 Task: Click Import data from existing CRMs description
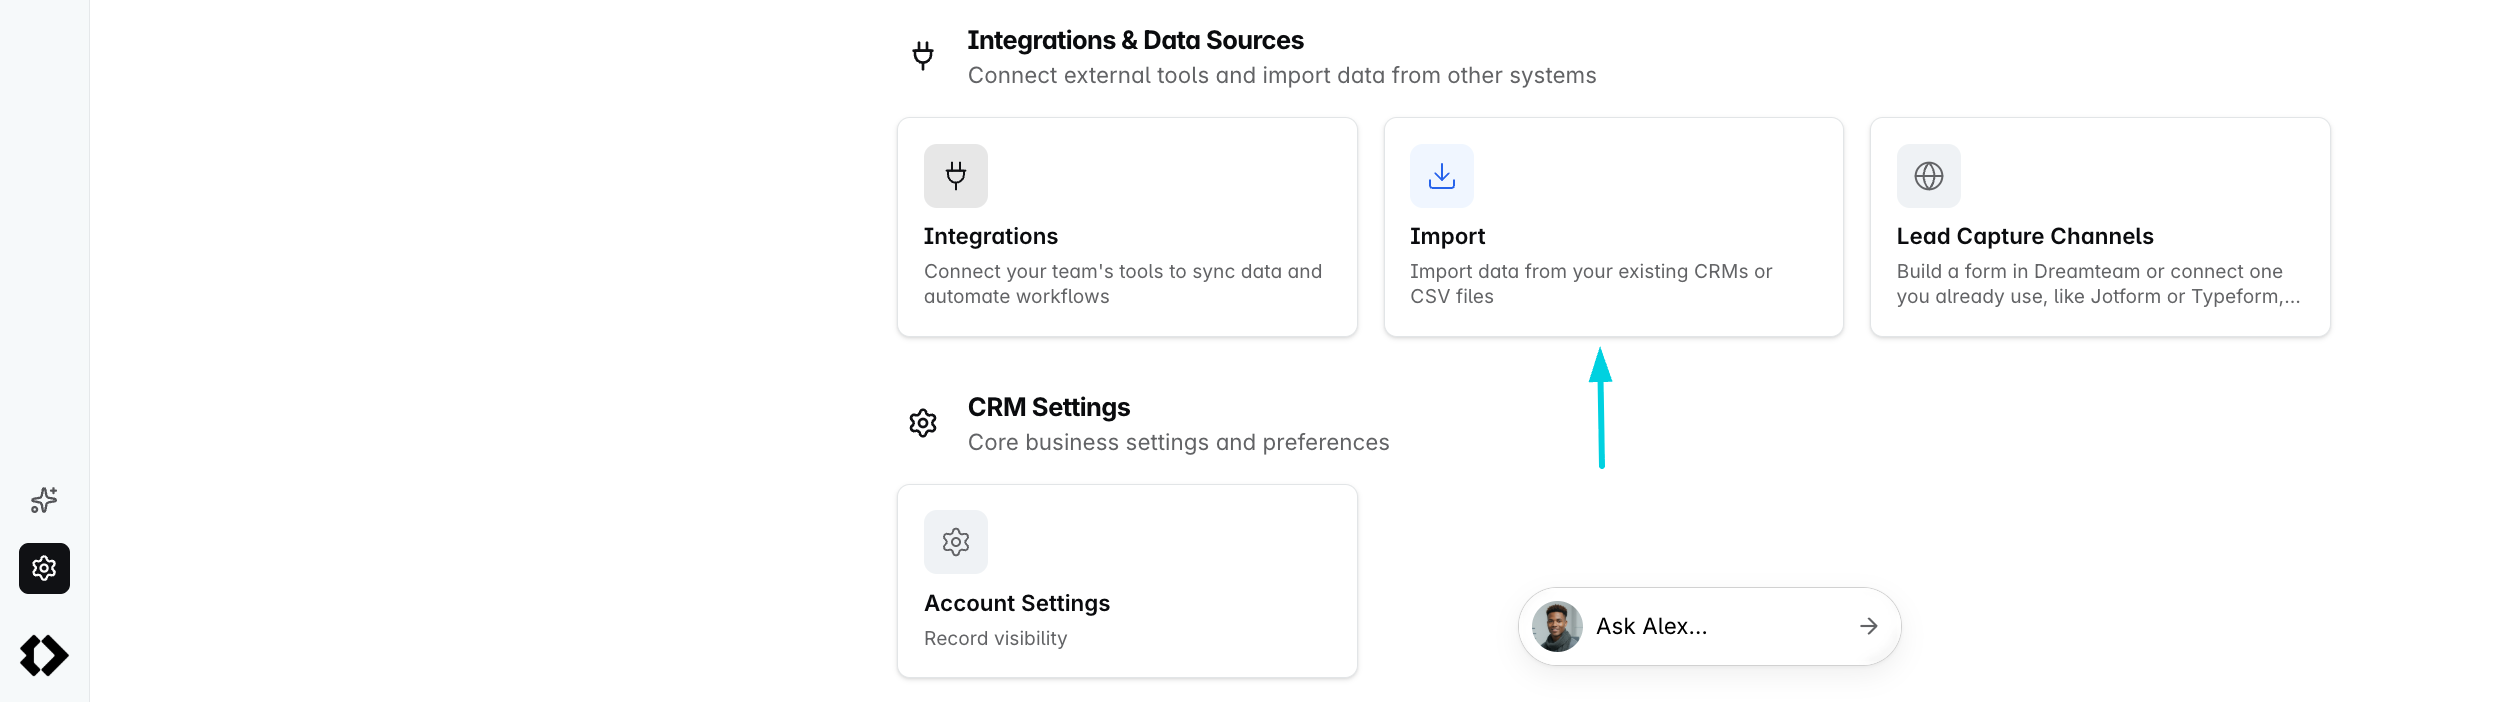point(1591,284)
